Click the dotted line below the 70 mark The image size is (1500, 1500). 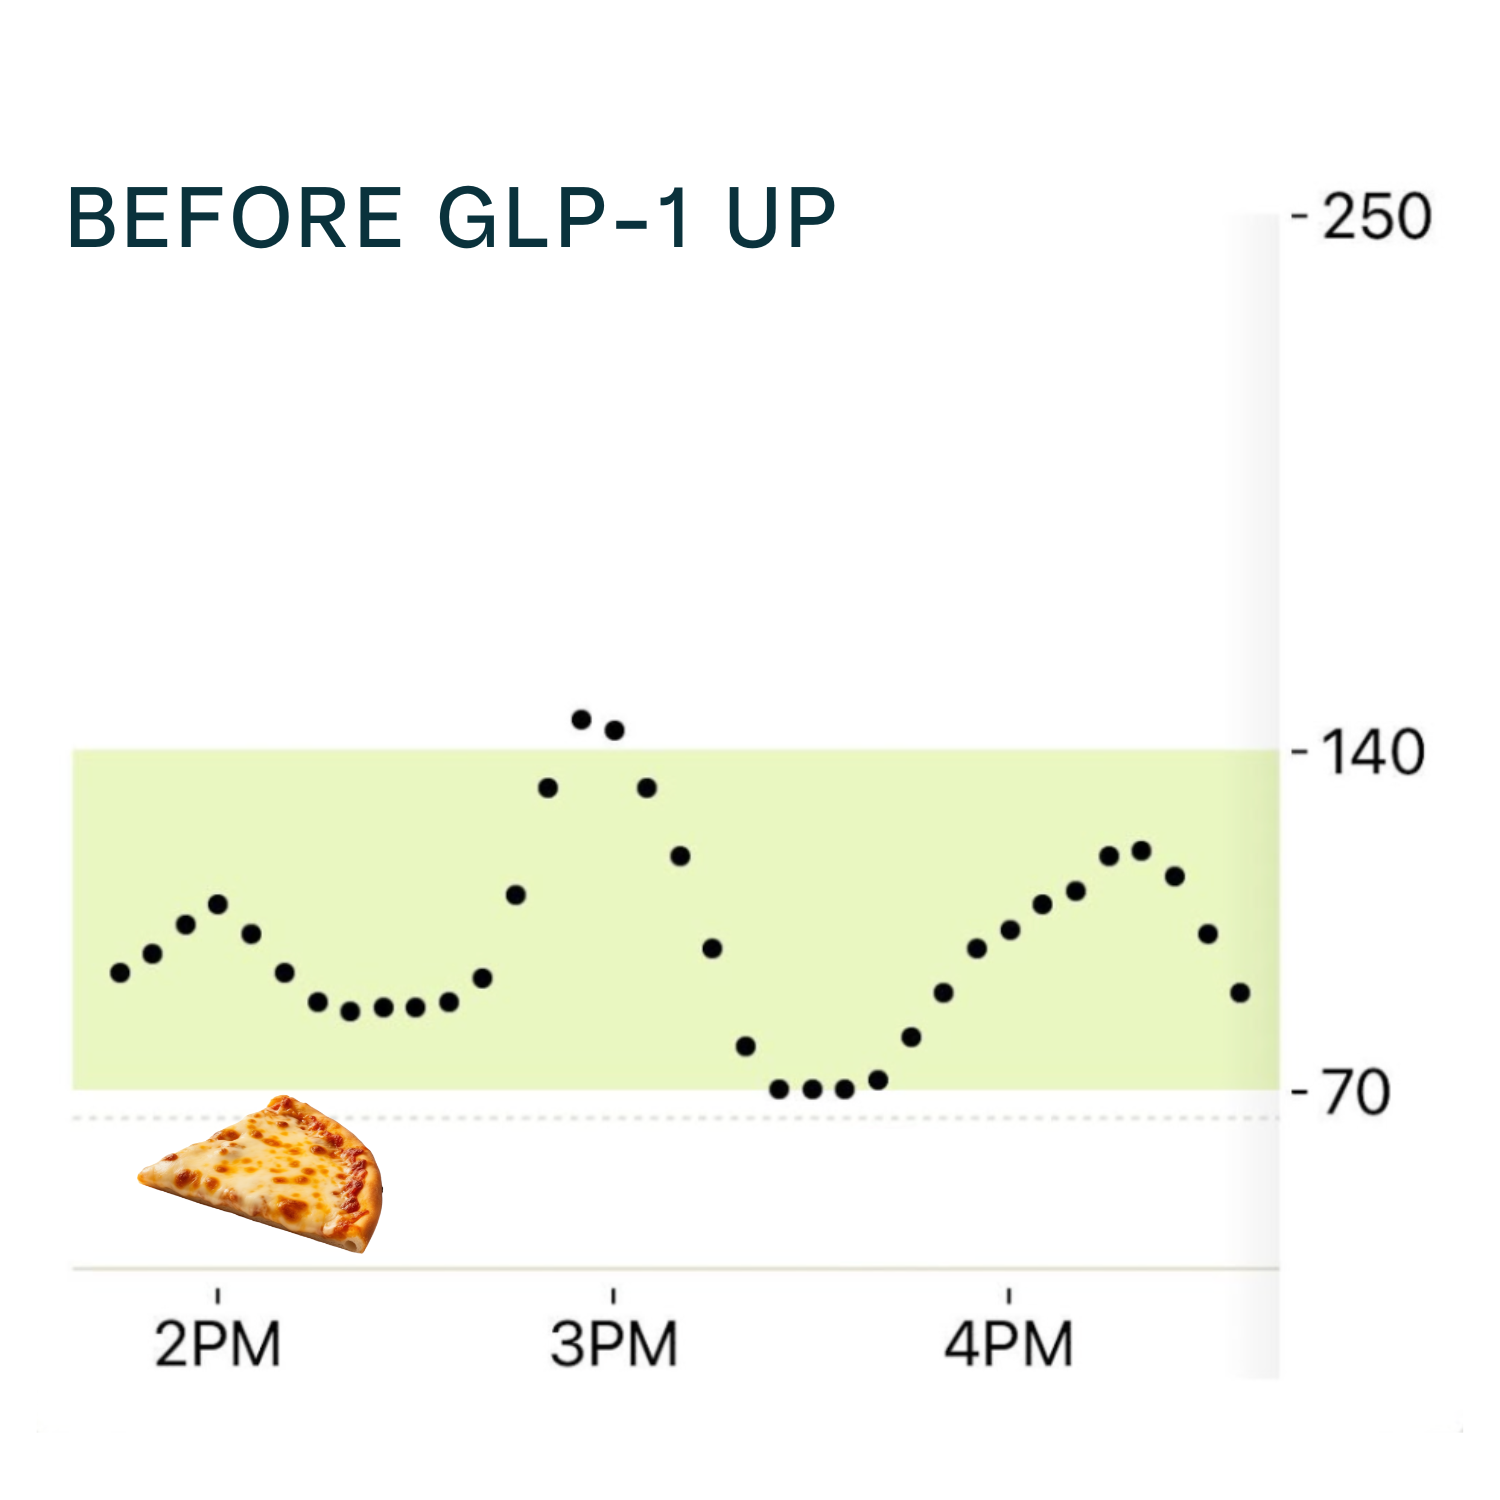tap(676, 1118)
